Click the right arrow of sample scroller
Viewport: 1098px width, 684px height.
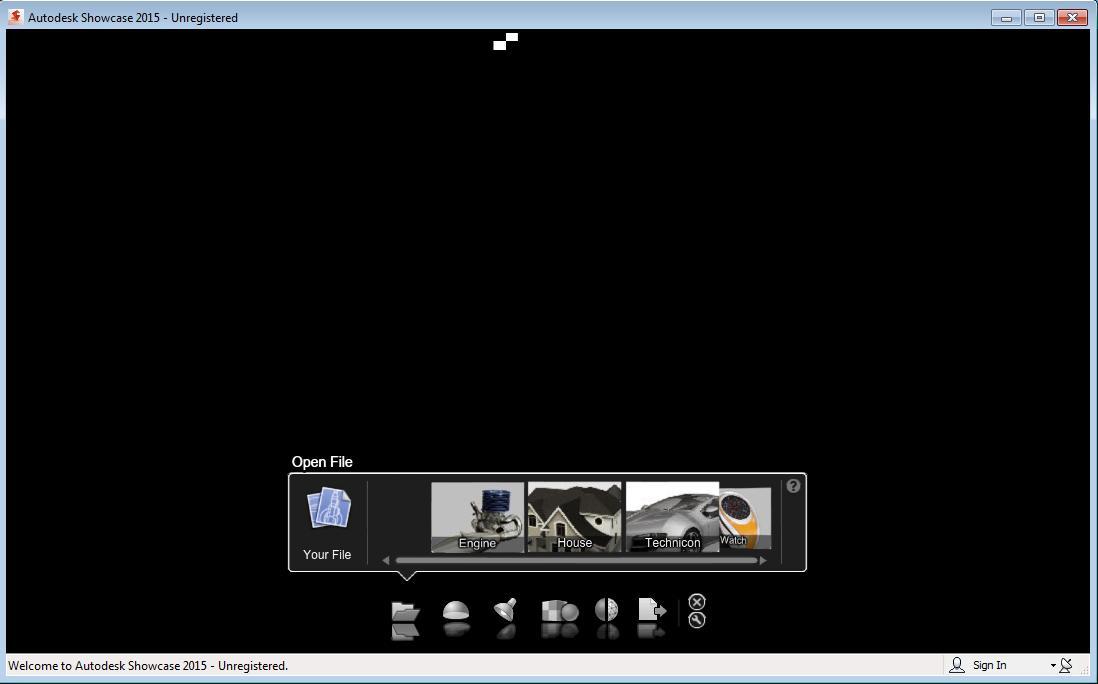click(763, 560)
